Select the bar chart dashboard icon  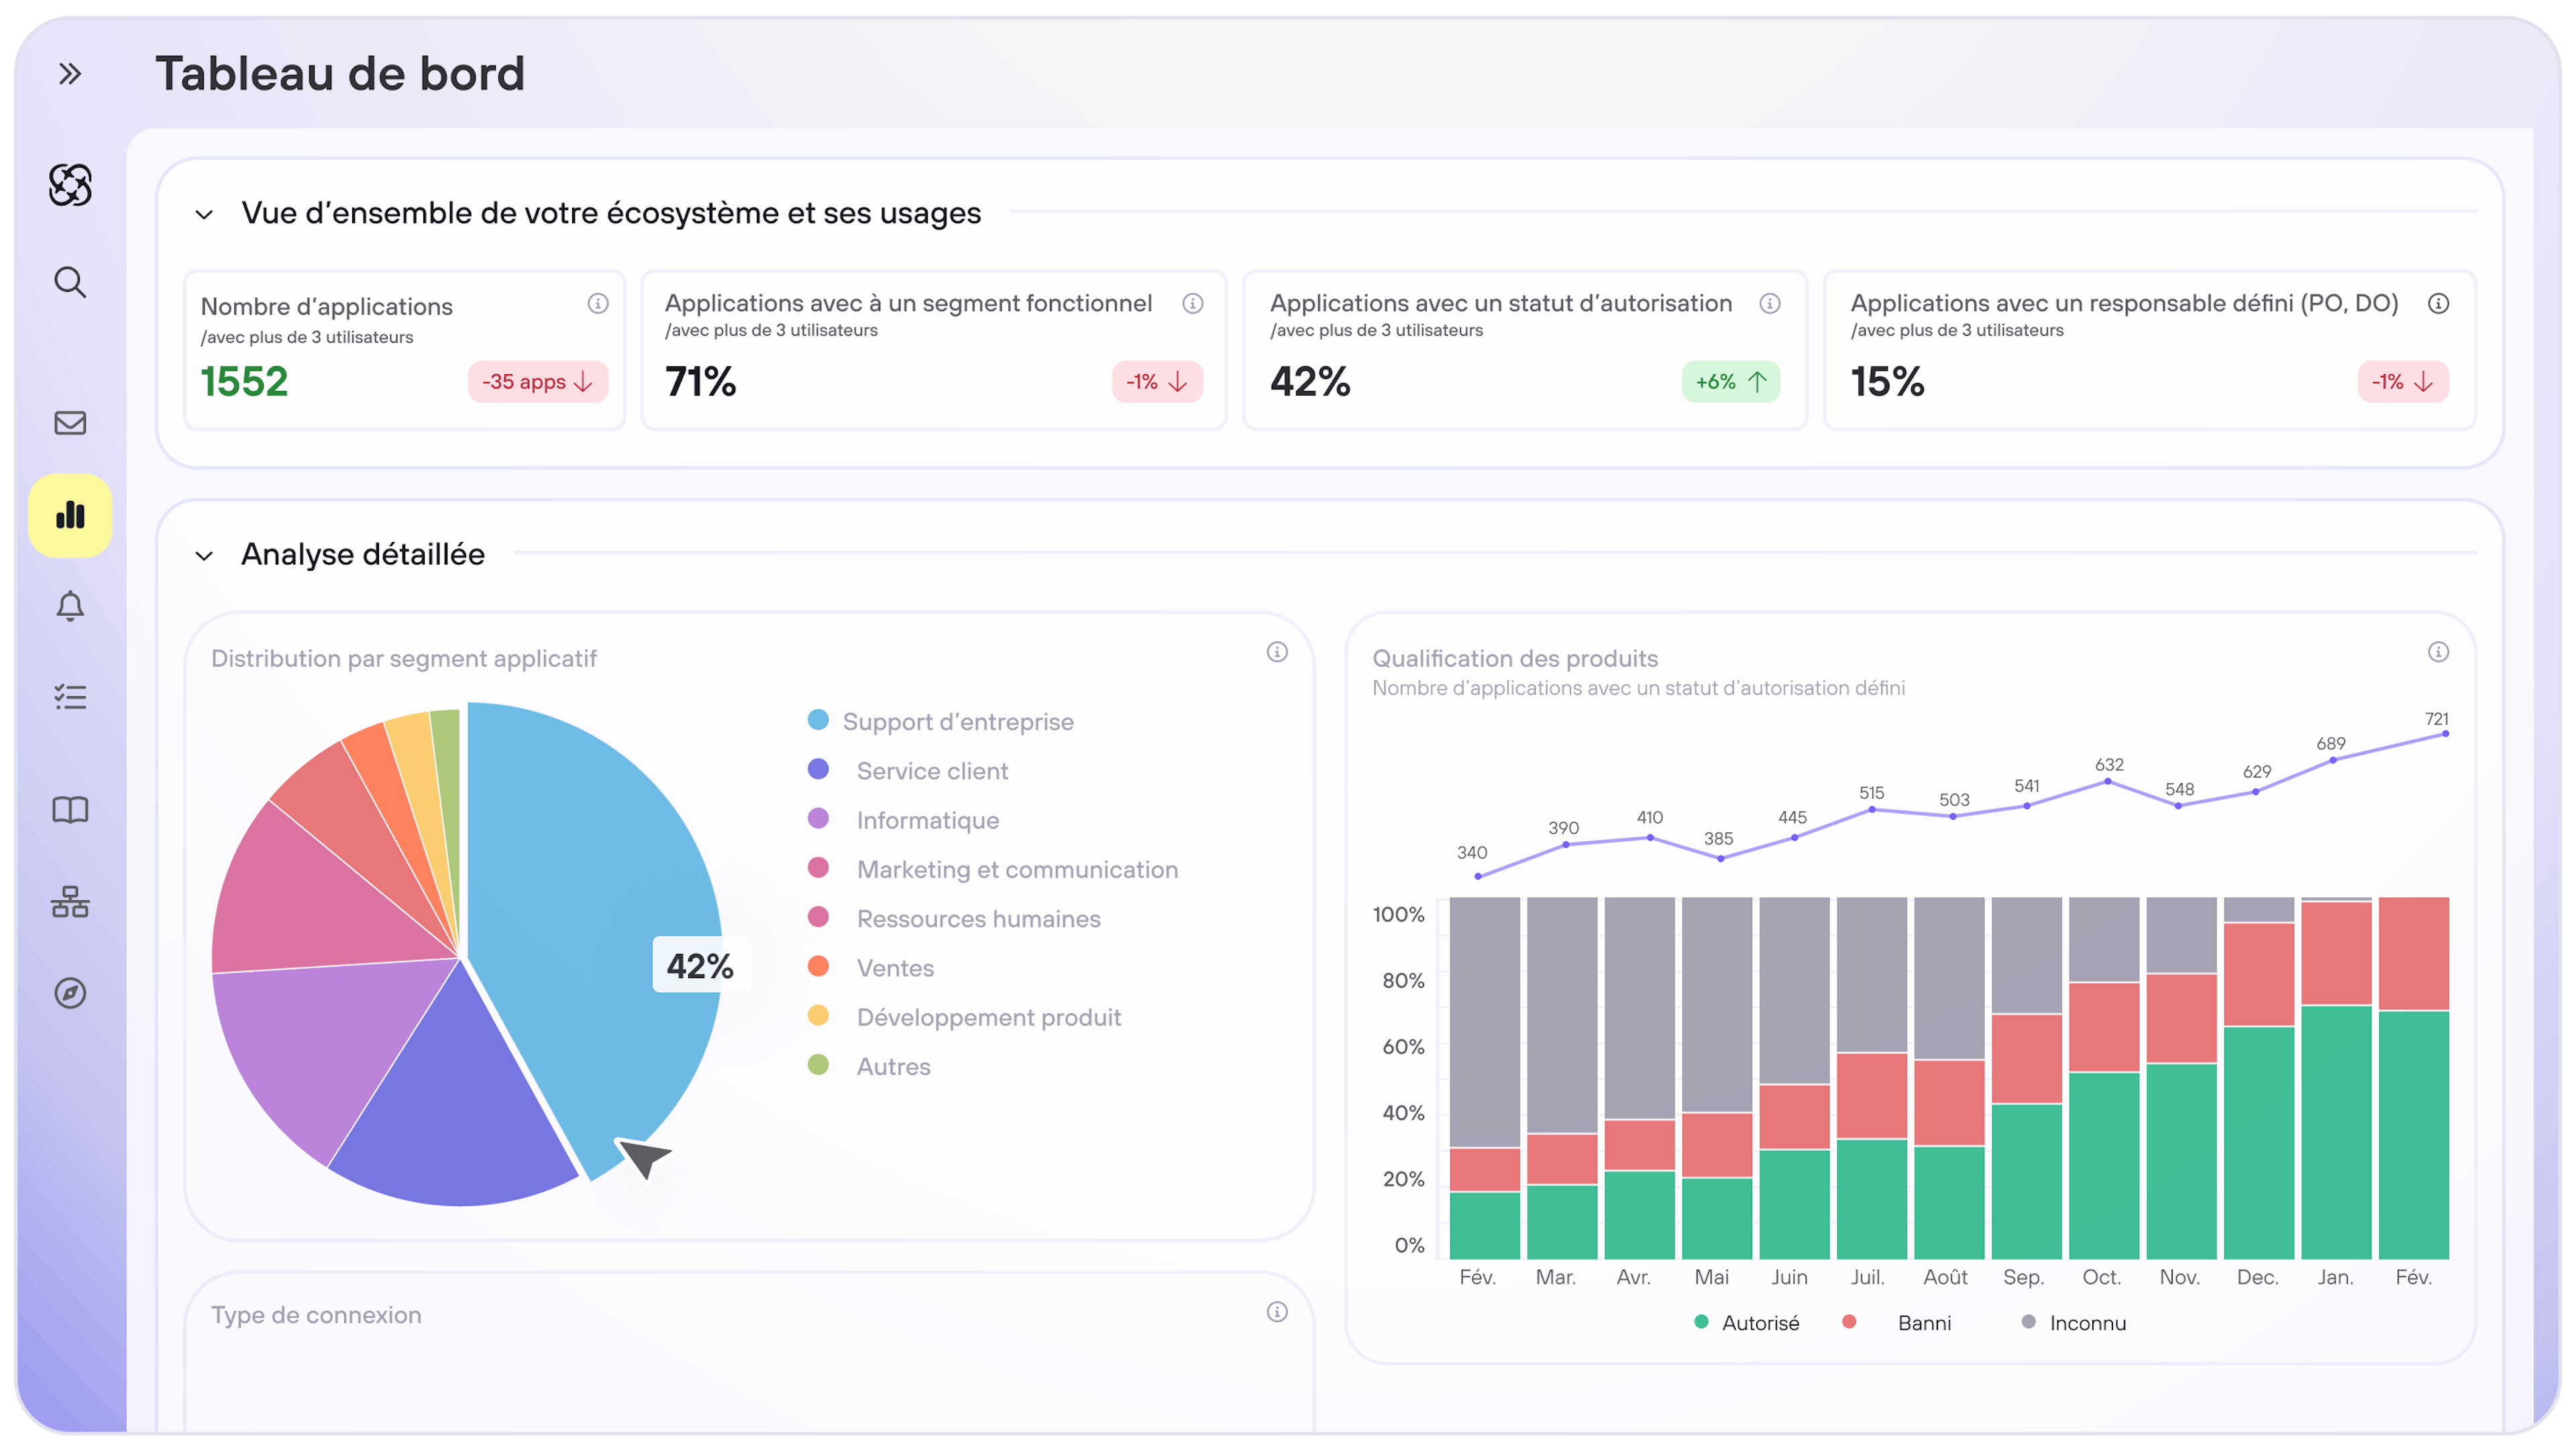click(70, 516)
